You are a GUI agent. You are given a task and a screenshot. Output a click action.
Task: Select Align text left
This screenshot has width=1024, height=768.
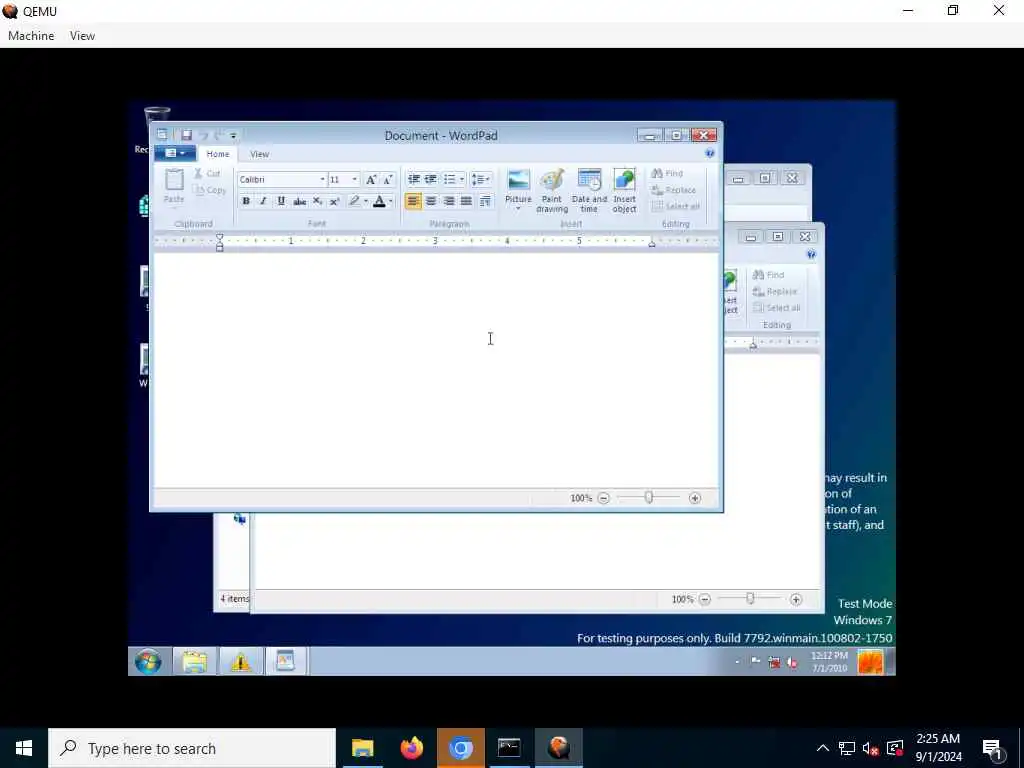[x=413, y=201]
